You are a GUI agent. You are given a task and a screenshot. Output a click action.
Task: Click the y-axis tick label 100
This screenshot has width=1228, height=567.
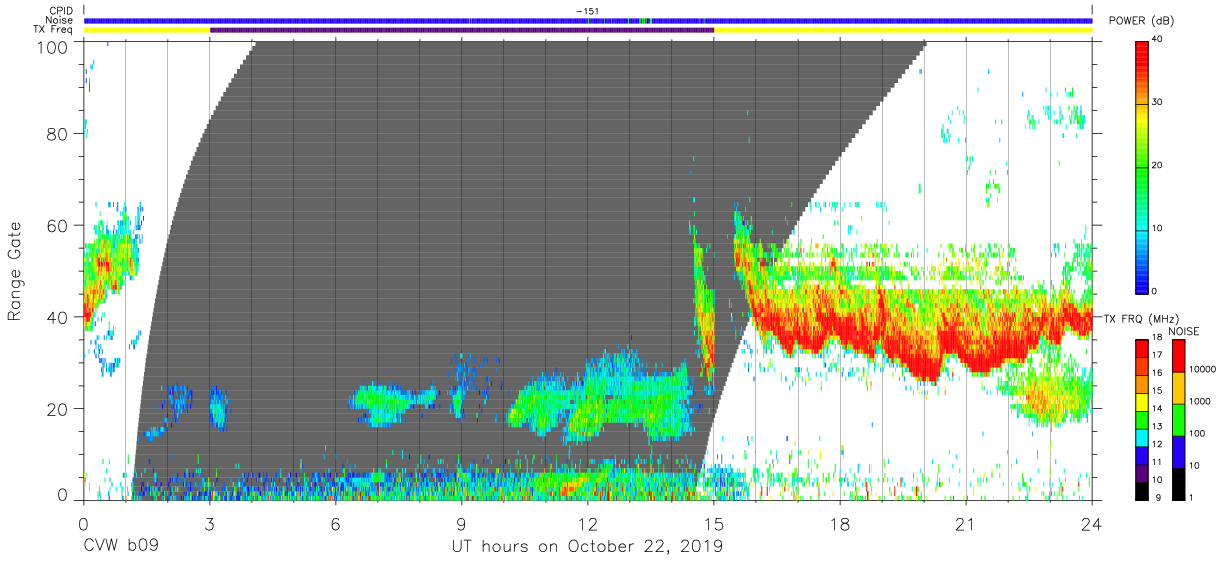tap(54, 47)
